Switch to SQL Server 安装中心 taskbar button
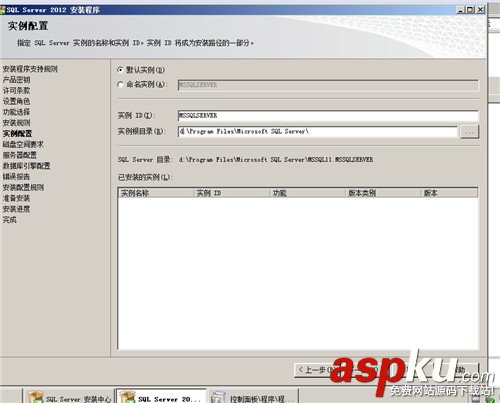Viewport: 500px width, 403px height. 69,397
